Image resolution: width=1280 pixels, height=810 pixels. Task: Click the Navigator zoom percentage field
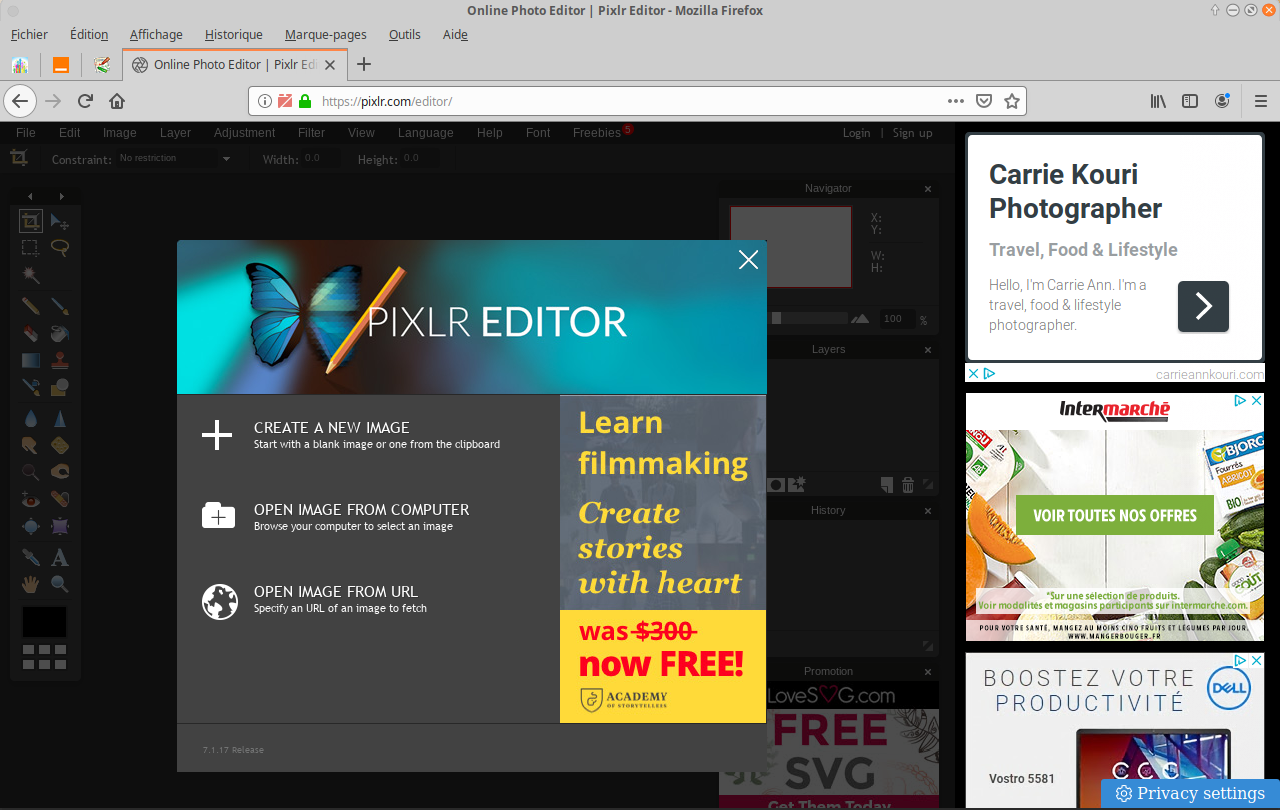896,319
